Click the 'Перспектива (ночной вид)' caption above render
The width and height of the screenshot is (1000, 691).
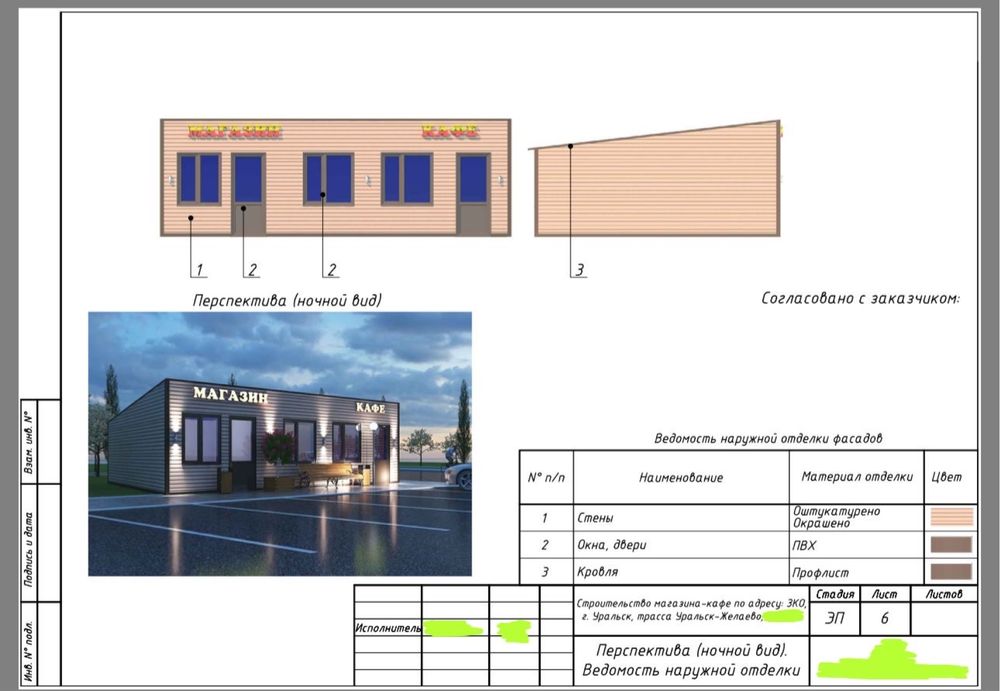click(287, 300)
